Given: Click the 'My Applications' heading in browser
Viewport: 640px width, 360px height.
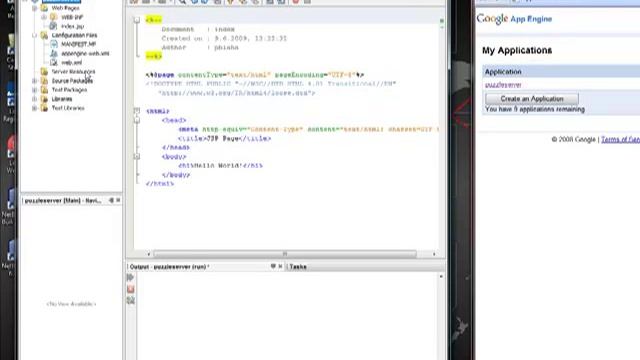Looking at the screenshot, I should (517, 50).
